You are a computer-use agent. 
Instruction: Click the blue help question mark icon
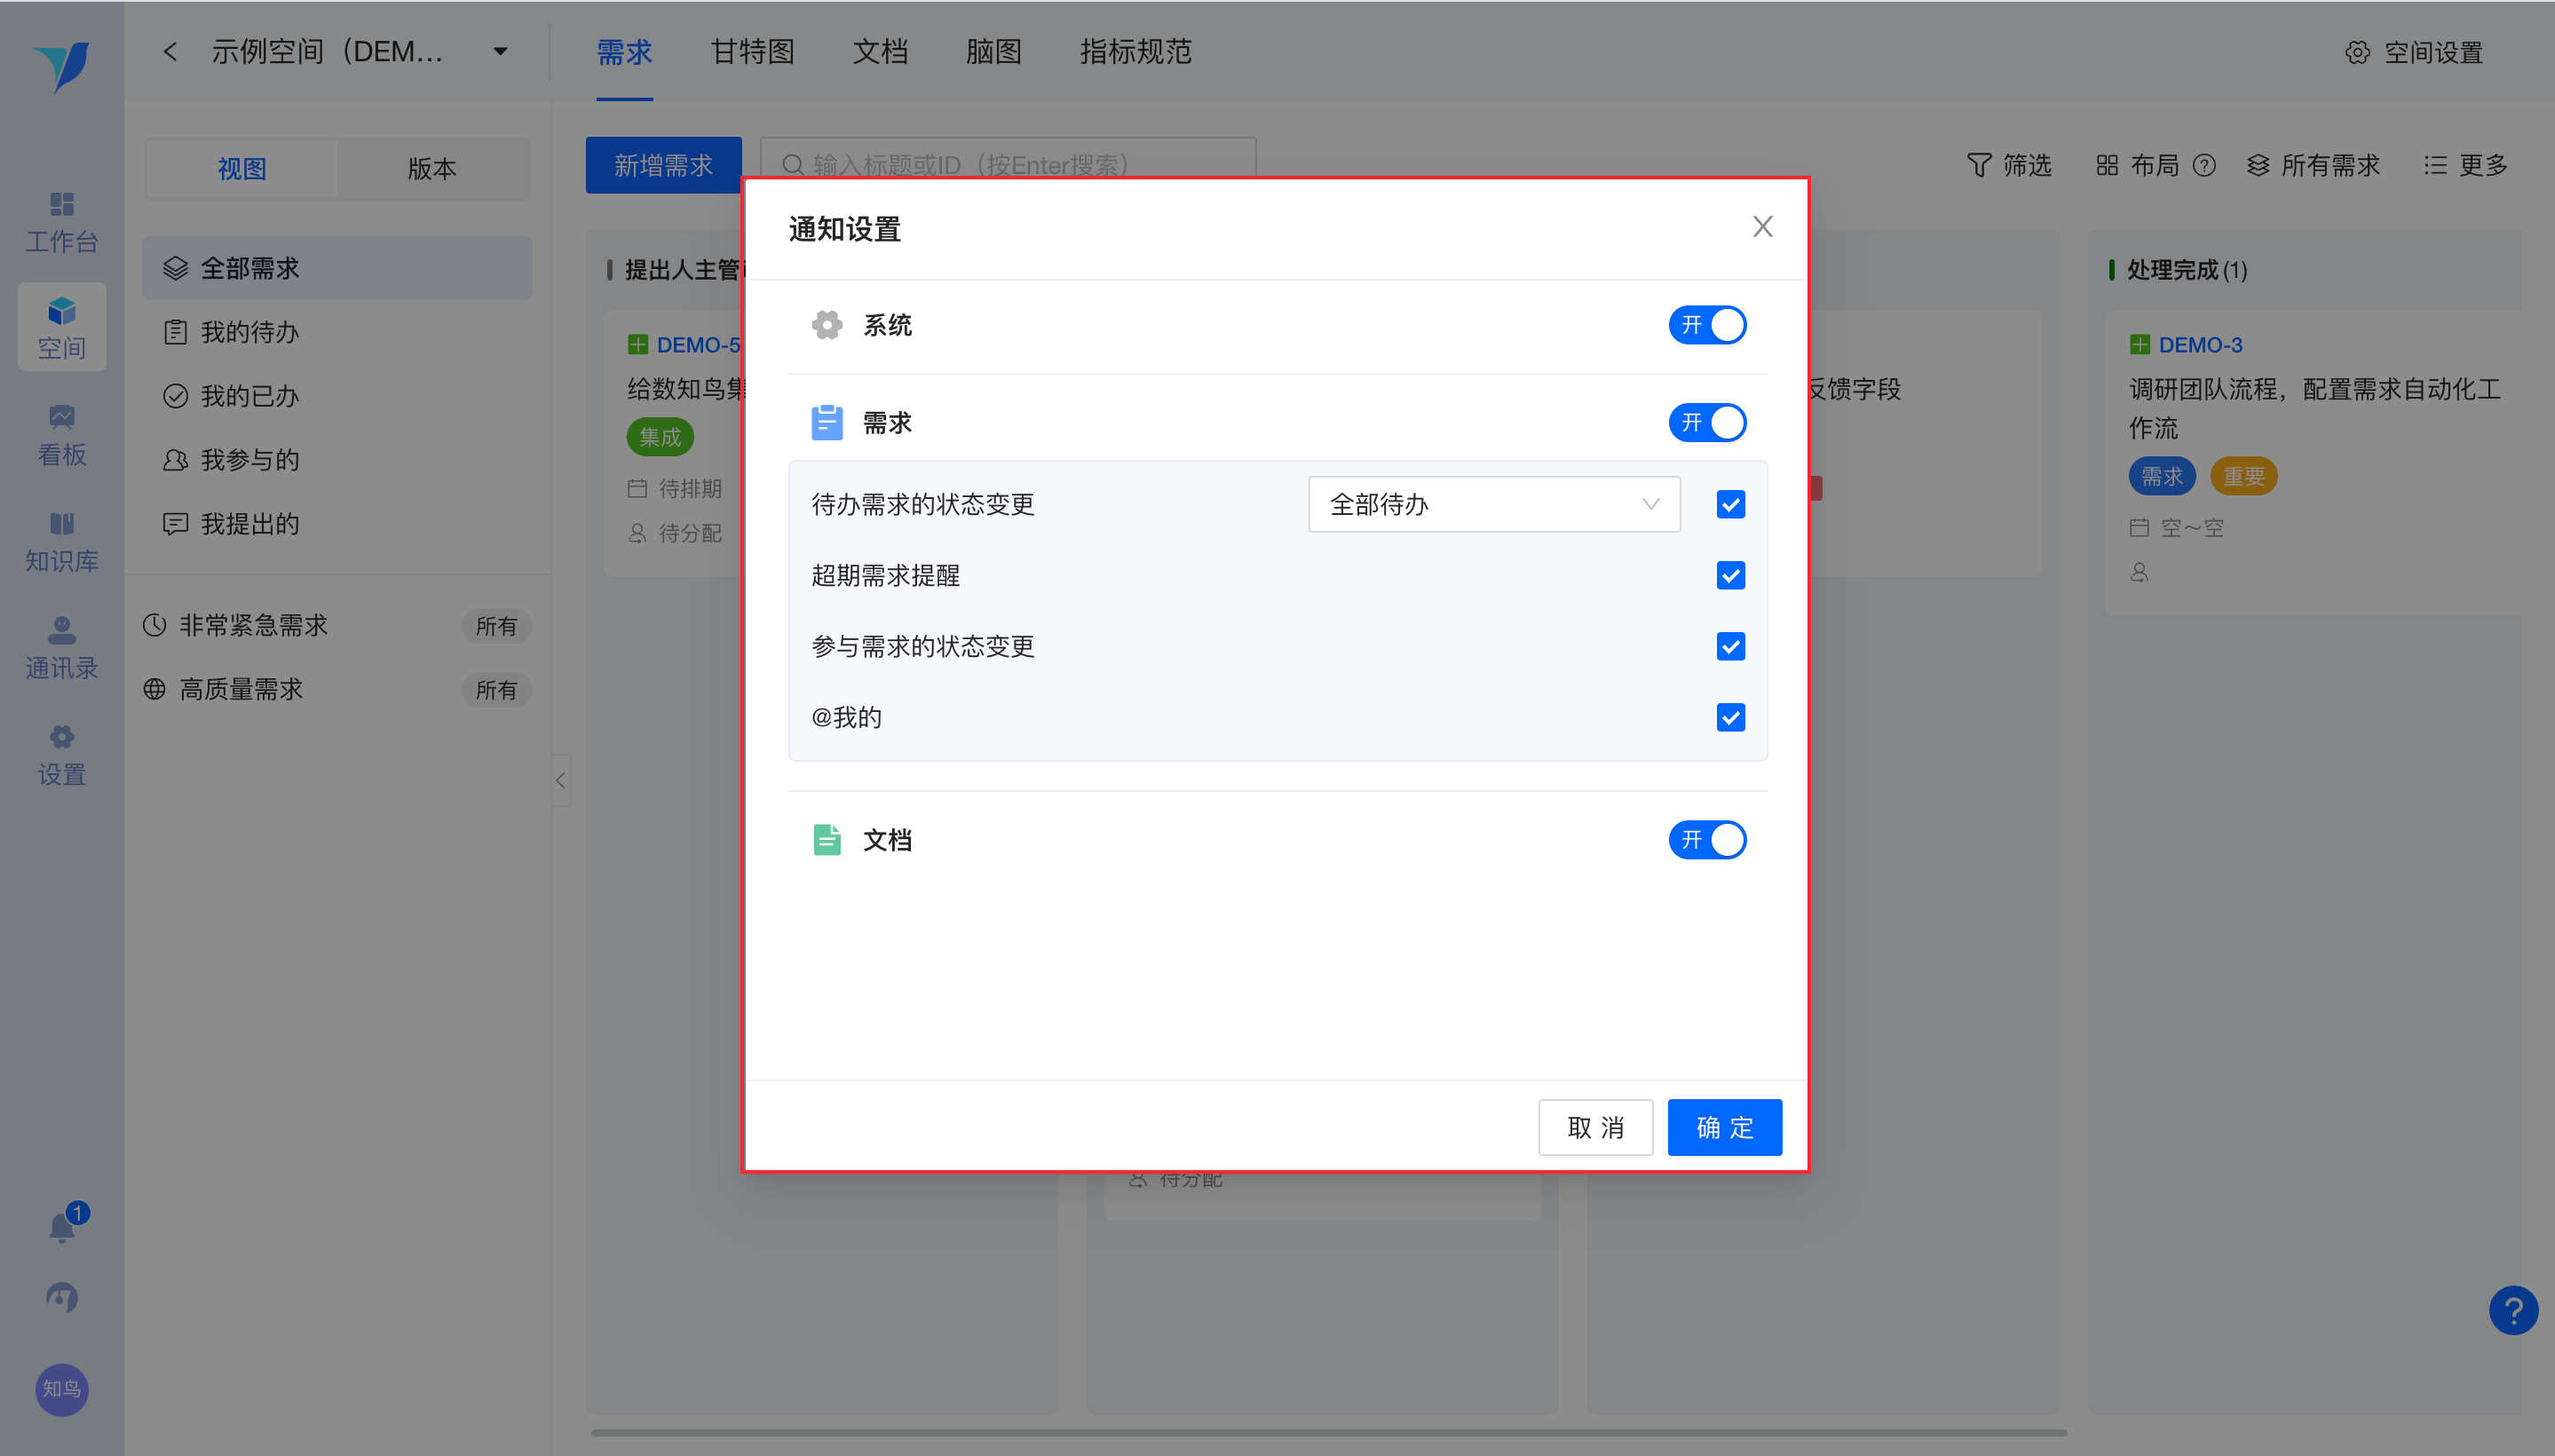2512,1310
